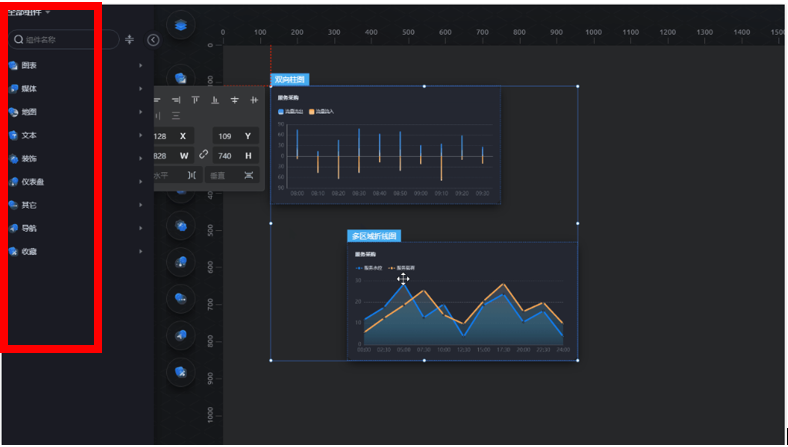
Task: Click the bottom-middle selection handle of the group
Action: point(424,360)
